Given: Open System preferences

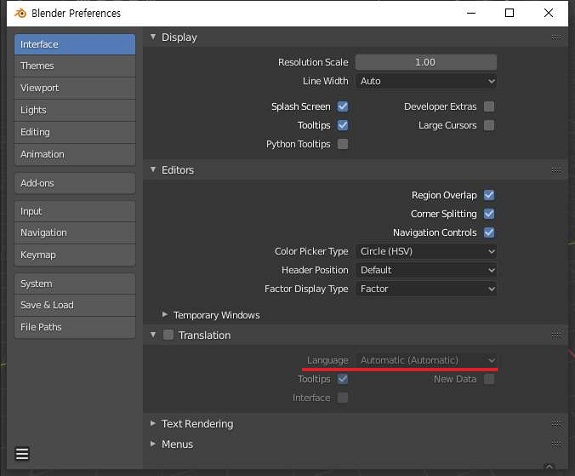Looking at the screenshot, I should point(75,284).
